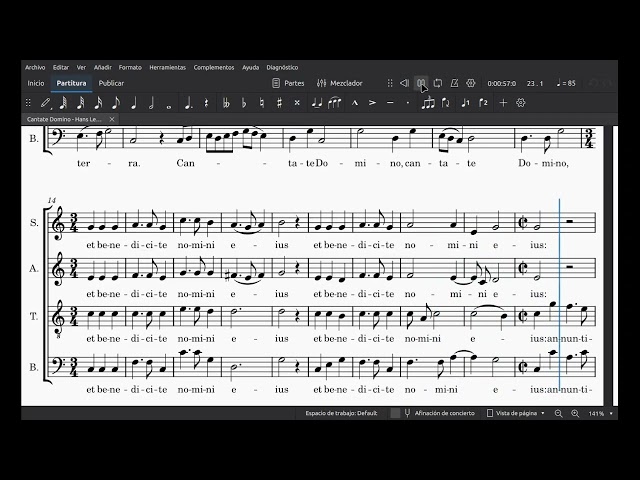Add the tenuto articulation
The image size is (640, 480).
pyautogui.click(x=390, y=103)
